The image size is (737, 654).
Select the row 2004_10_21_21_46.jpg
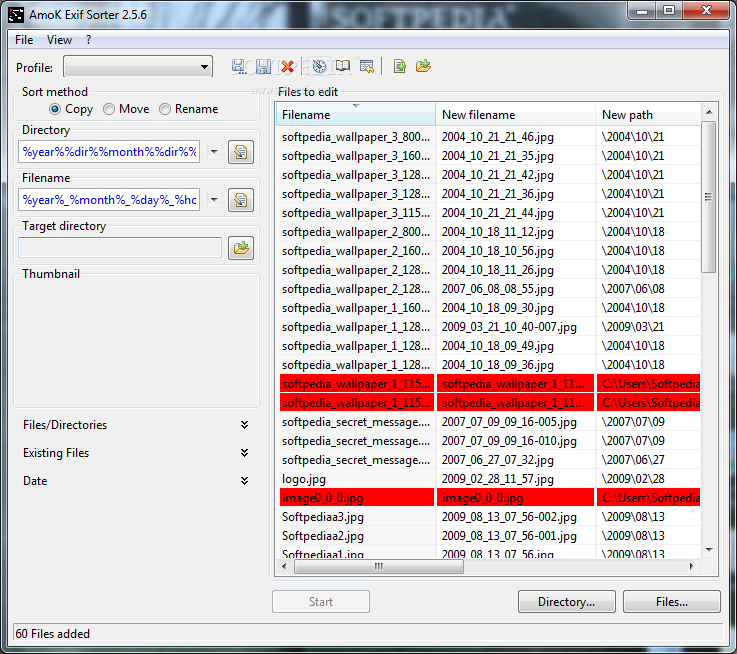[488, 137]
